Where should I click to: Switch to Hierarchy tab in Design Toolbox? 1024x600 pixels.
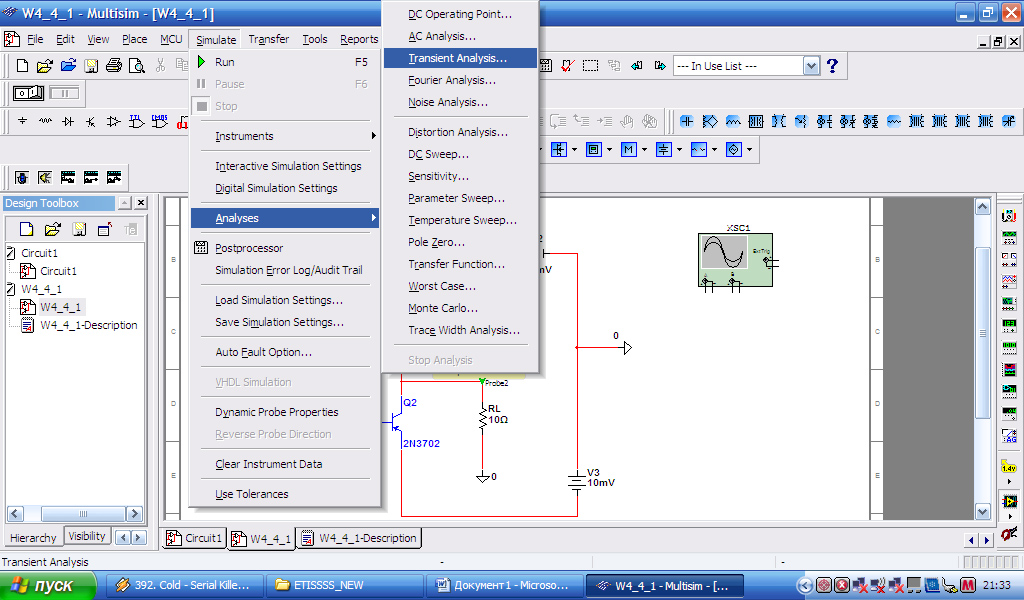(x=33, y=538)
